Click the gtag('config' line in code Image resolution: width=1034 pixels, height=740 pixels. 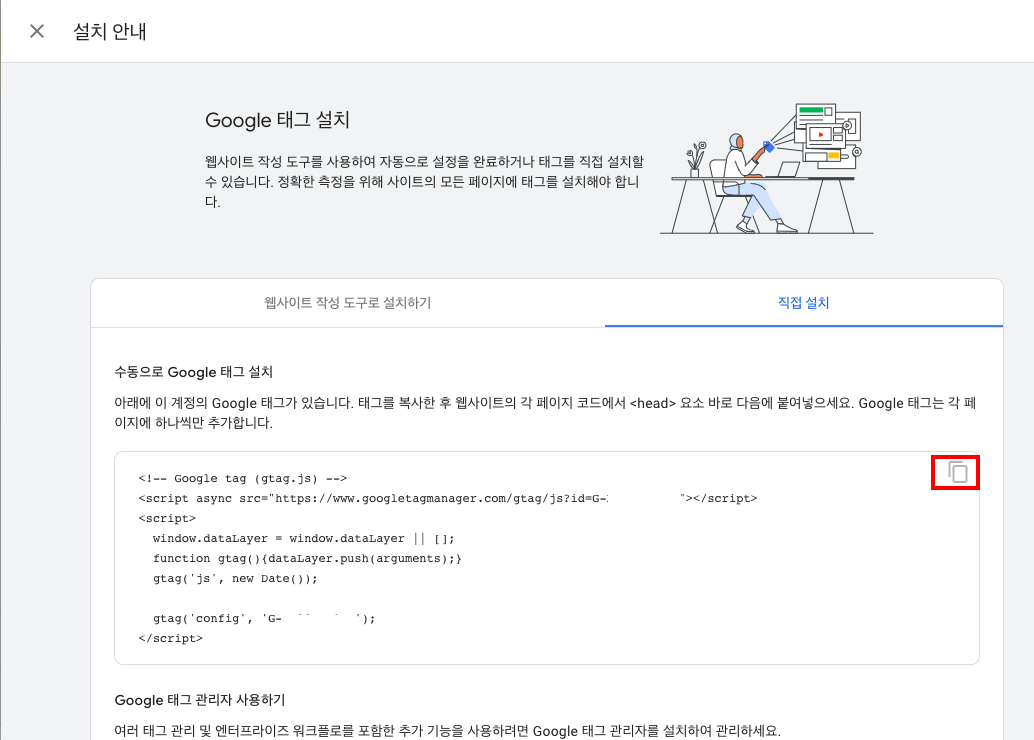coord(264,619)
